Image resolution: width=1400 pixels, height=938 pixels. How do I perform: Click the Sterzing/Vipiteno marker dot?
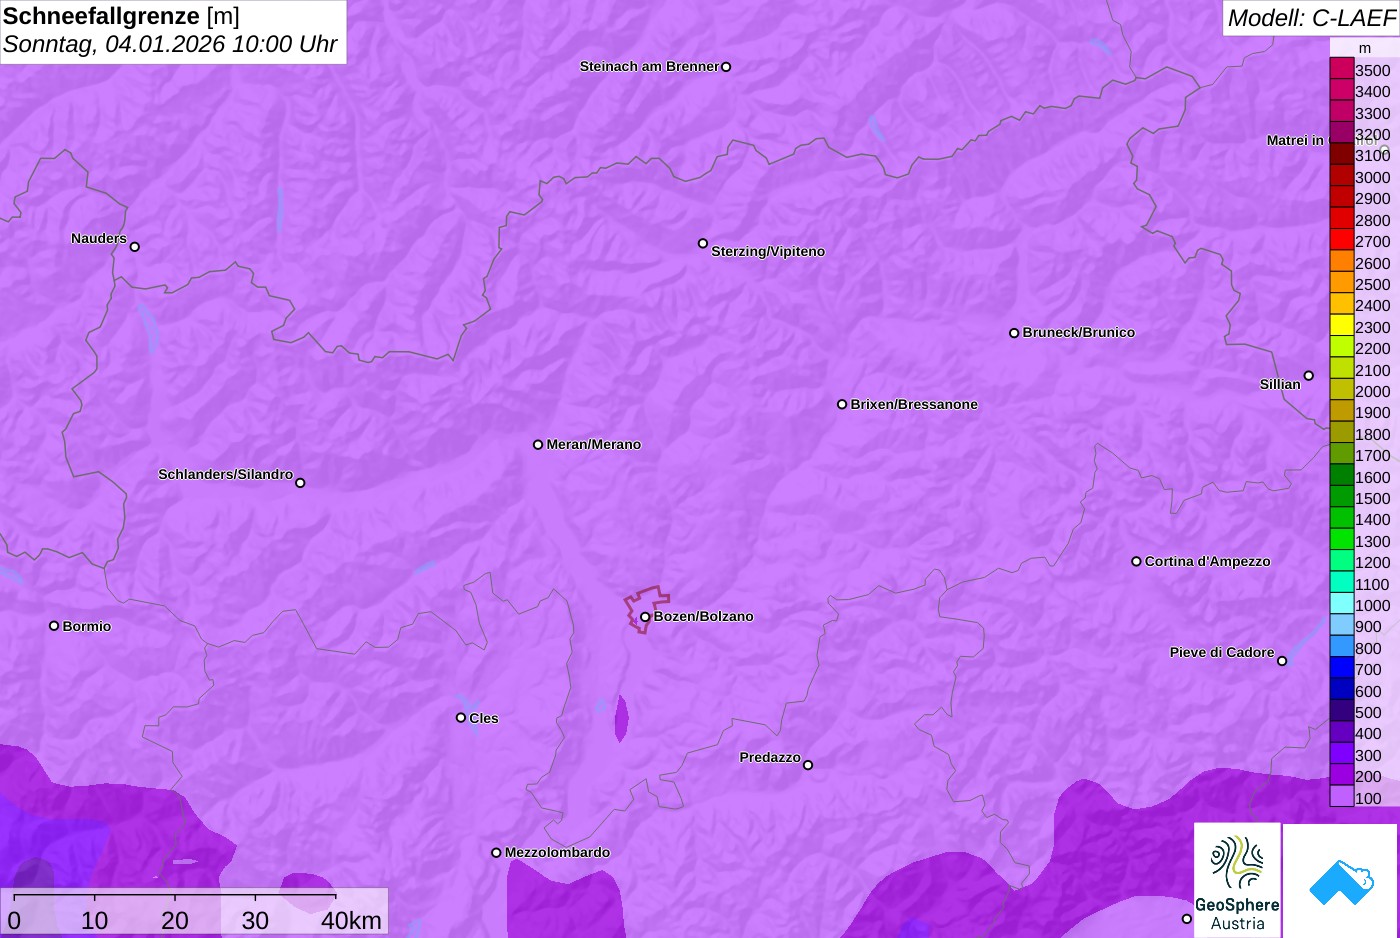click(703, 243)
